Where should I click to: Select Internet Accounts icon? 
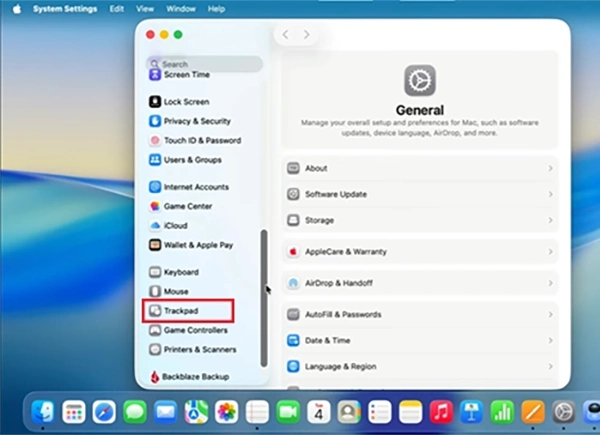click(x=155, y=187)
